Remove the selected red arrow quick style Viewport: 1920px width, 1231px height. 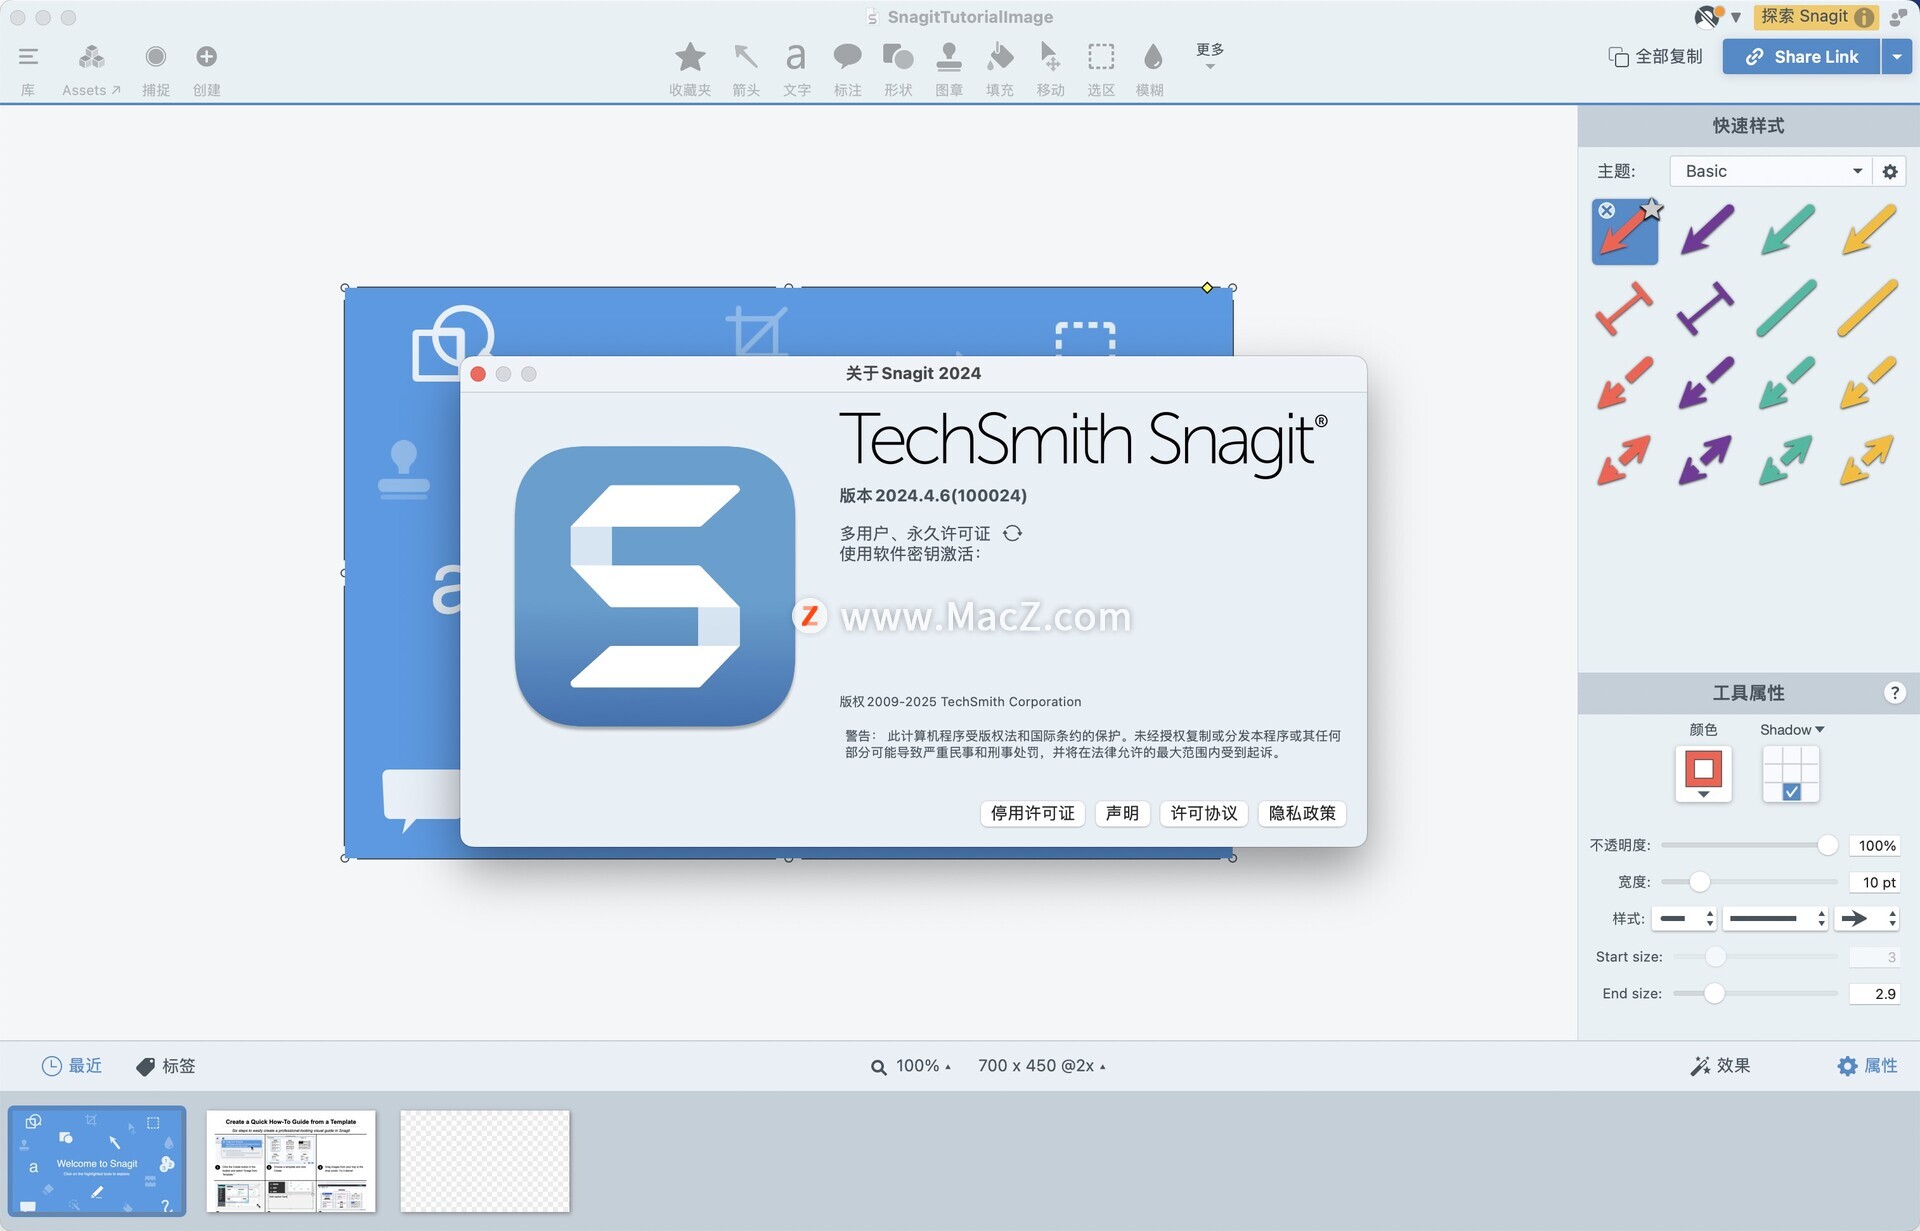[1606, 210]
